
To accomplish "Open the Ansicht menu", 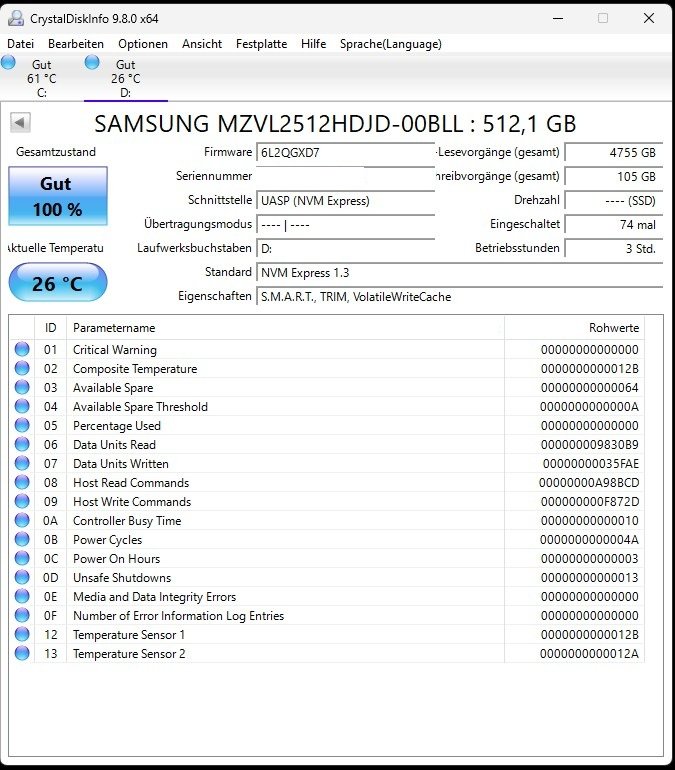I will 202,44.
